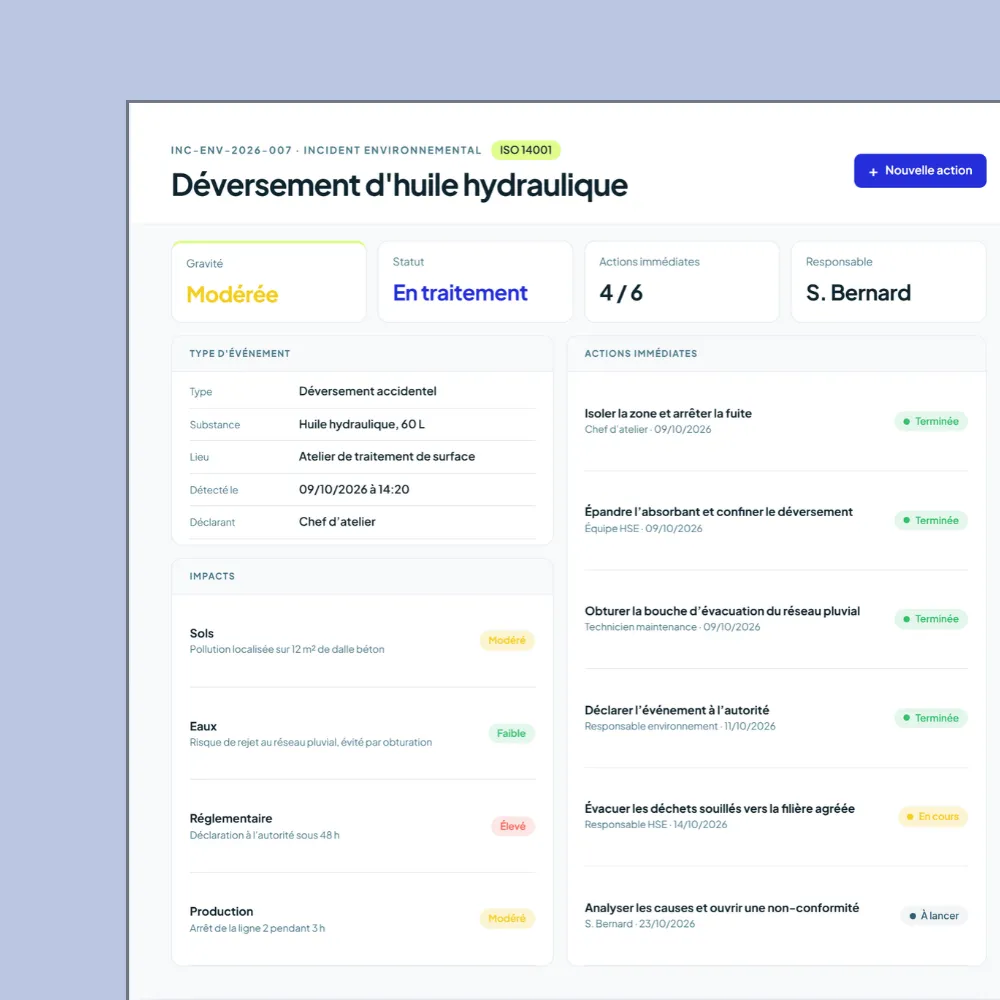Click the Nouvelle action button

(x=920, y=171)
